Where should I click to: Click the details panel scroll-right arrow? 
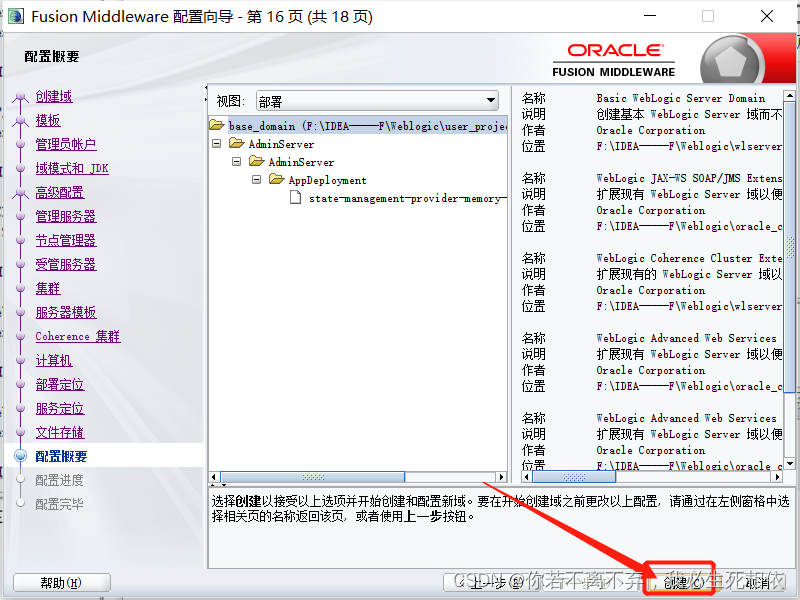click(x=778, y=477)
